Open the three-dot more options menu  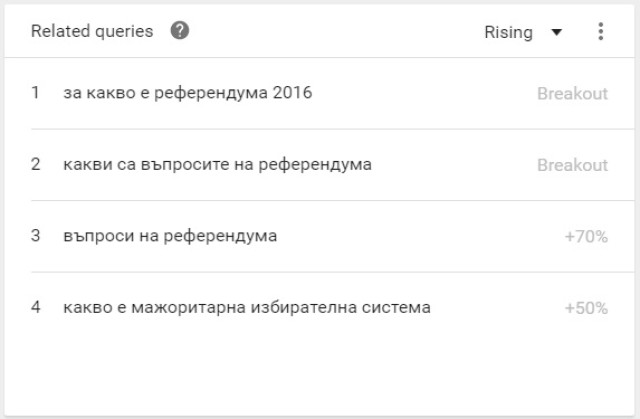click(x=600, y=31)
